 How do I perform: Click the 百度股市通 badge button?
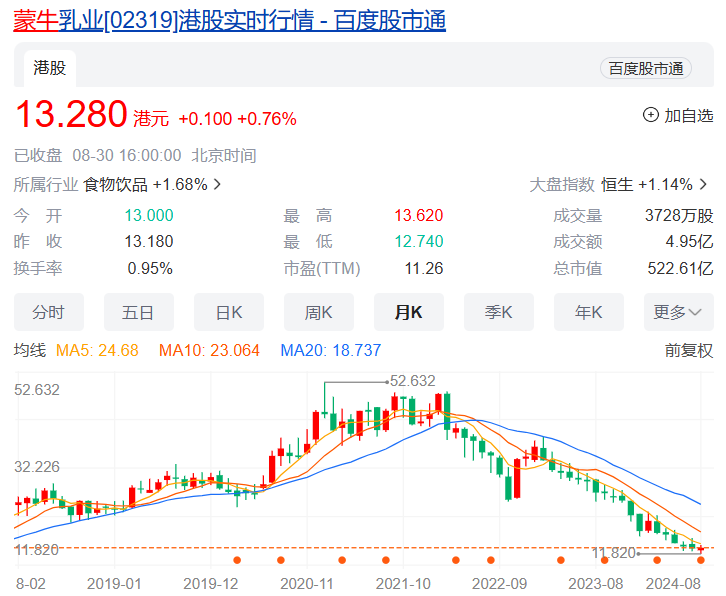[646, 68]
